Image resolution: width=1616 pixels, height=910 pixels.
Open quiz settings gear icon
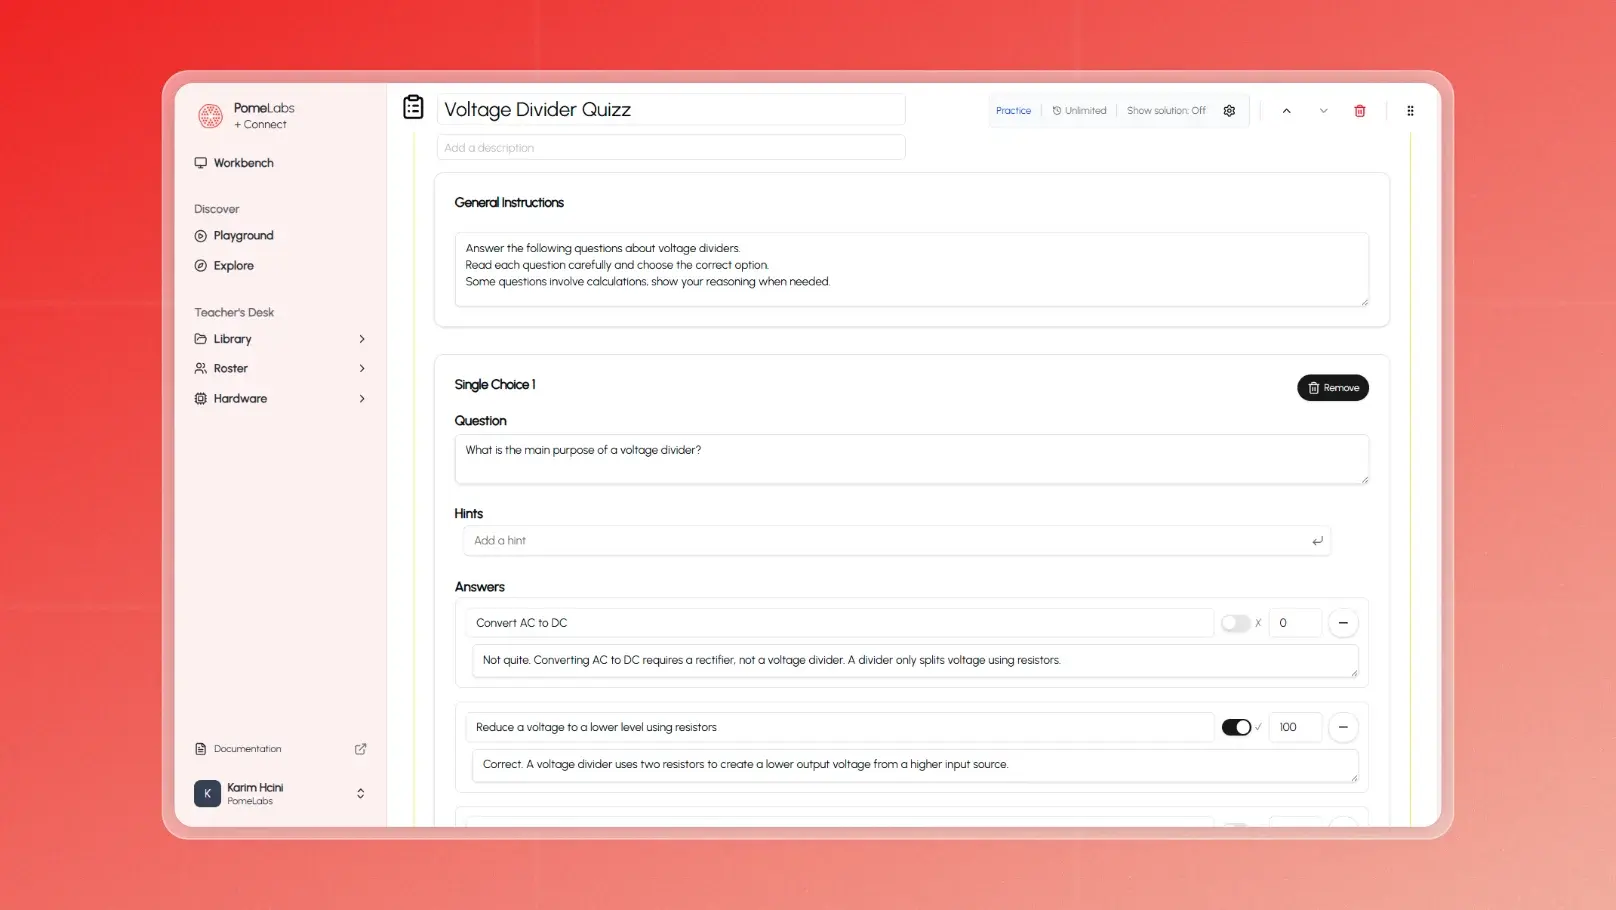click(x=1229, y=111)
